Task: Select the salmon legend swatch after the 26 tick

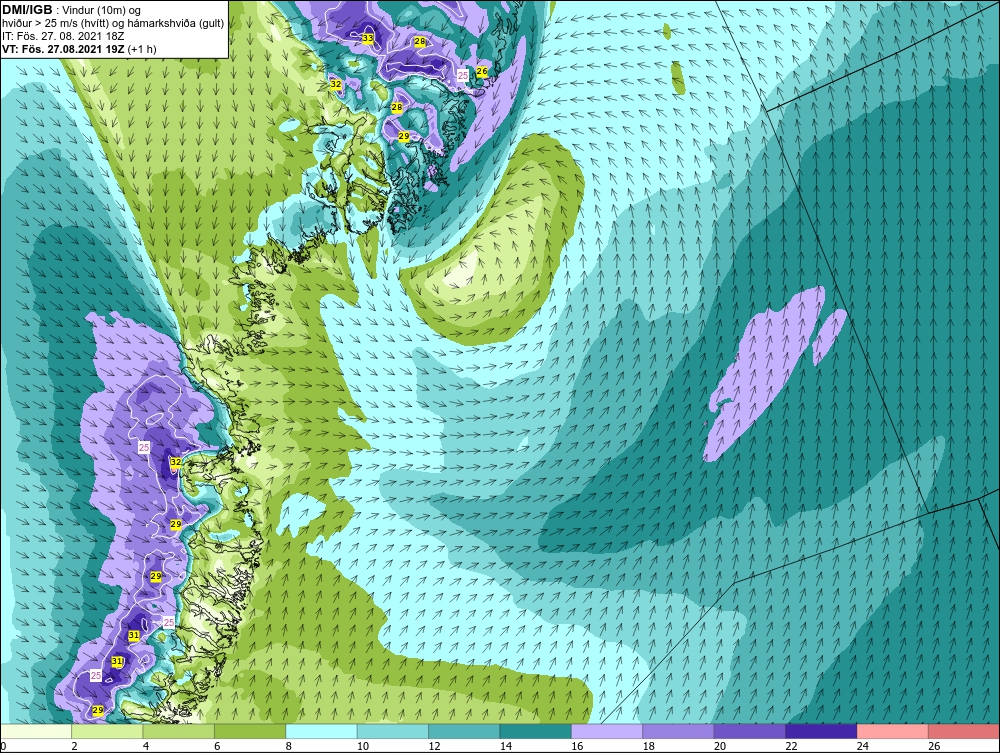Action: [964, 731]
